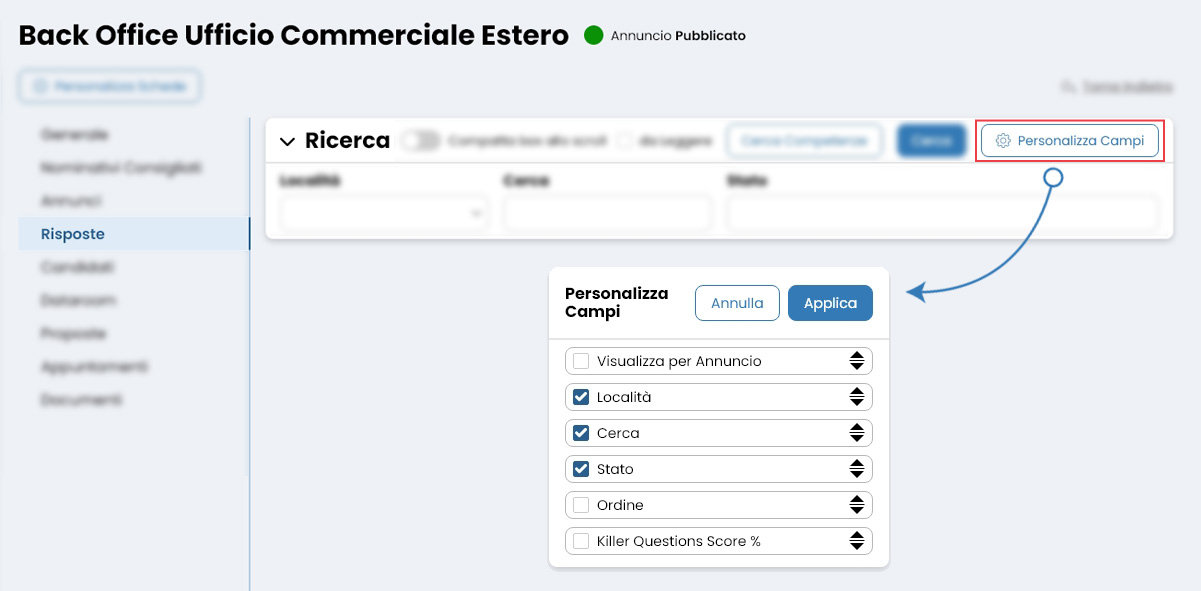
Task: Click the Annulla button
Action: point(737,302)
